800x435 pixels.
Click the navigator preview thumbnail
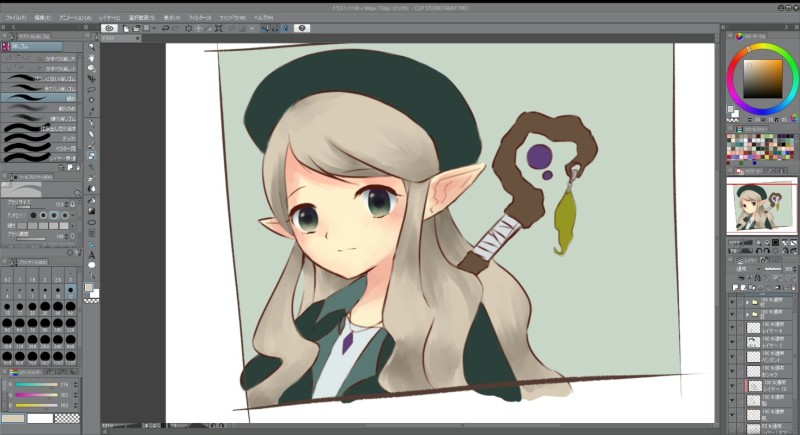pos(762,206)
